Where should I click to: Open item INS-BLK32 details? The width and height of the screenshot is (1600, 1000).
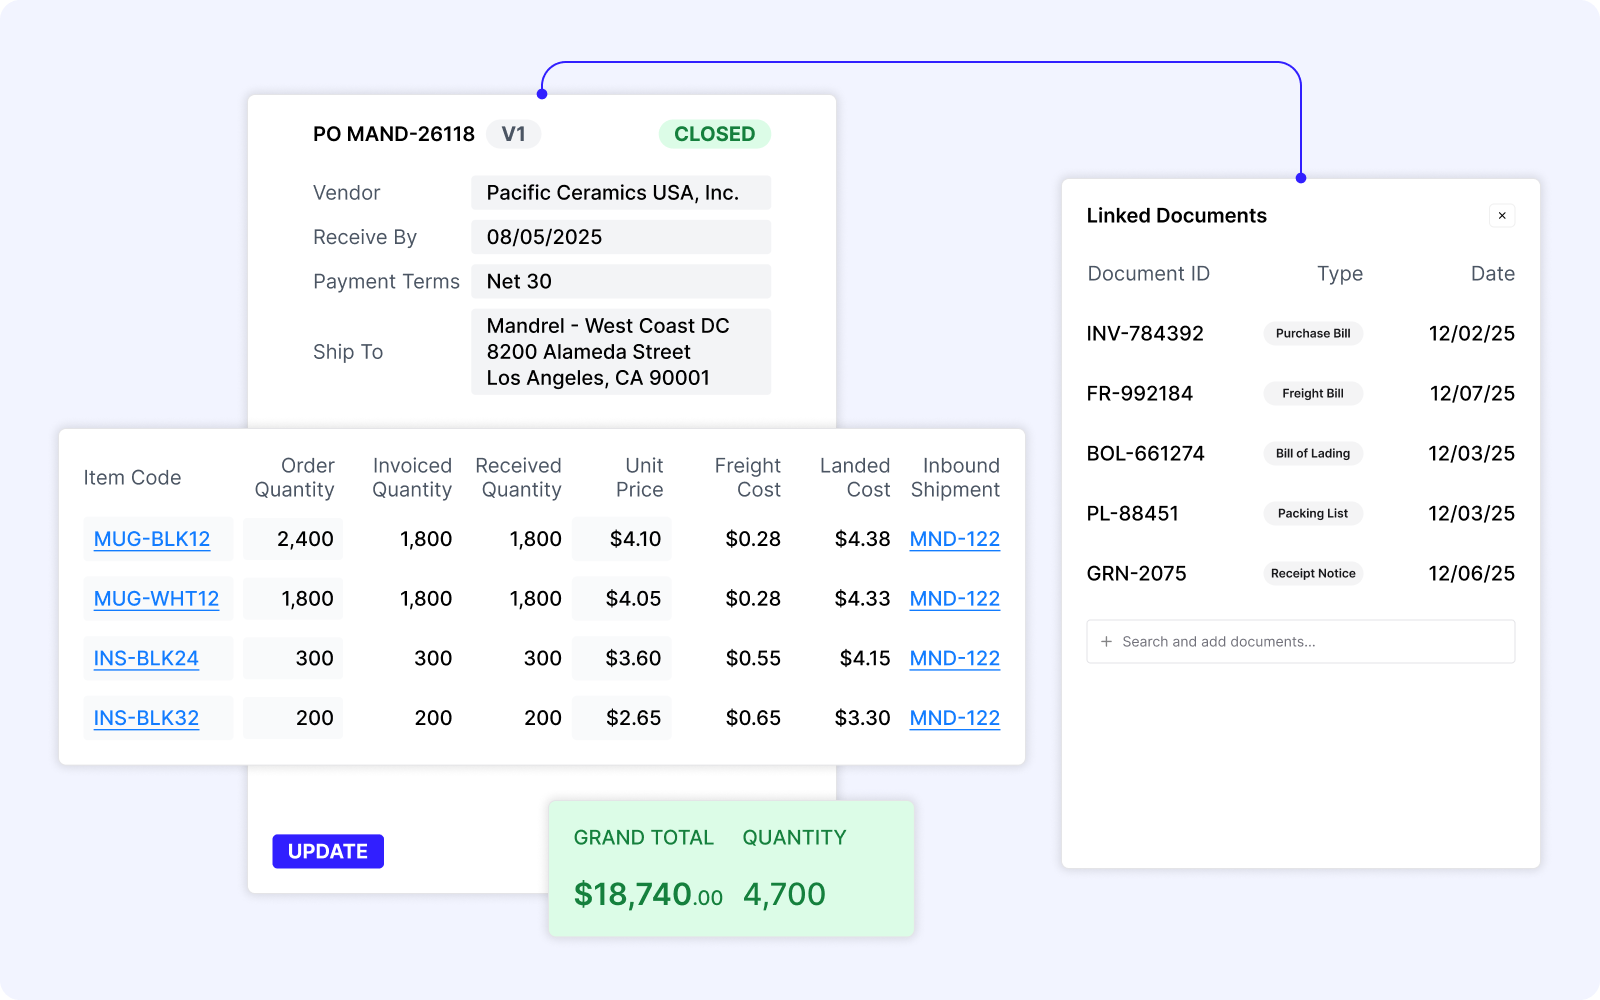click(x=146, y=718)
